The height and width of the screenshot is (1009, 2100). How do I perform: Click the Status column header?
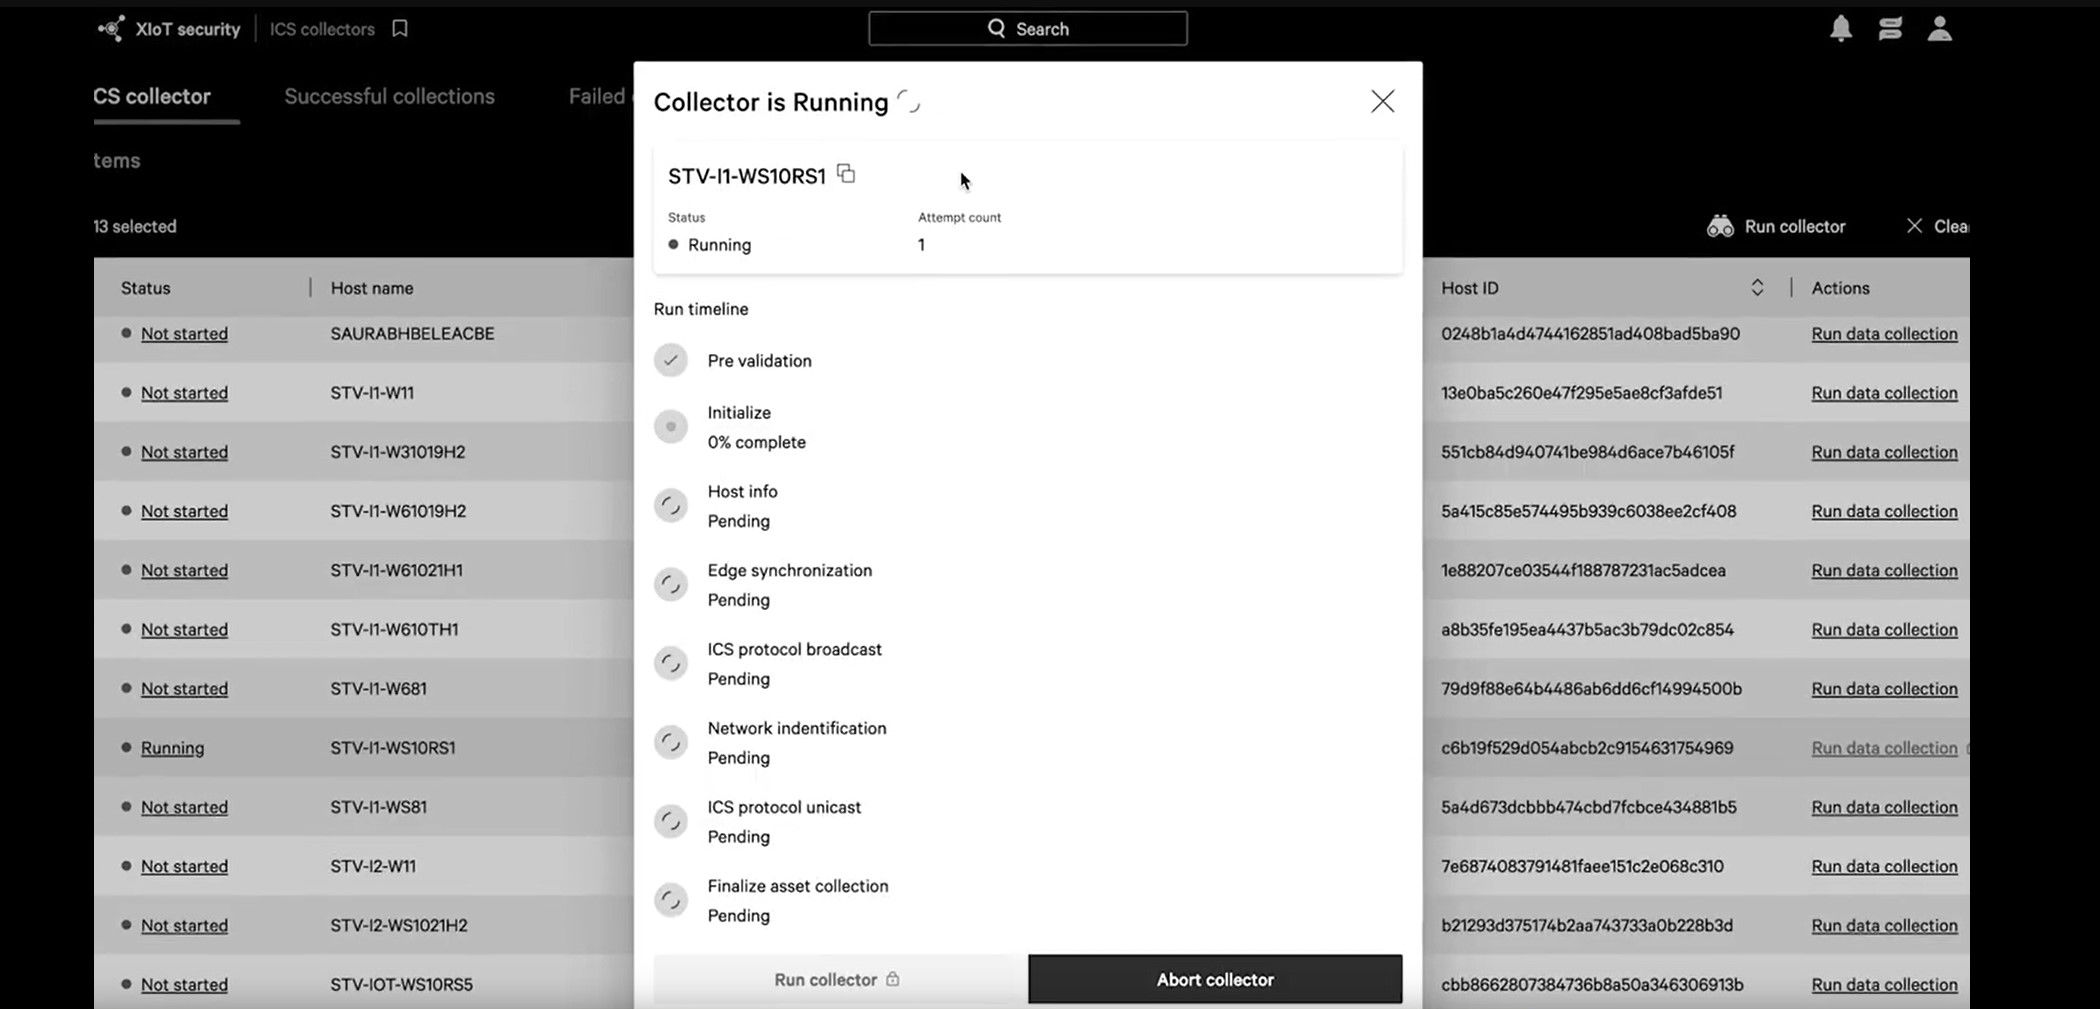point(146,288)
